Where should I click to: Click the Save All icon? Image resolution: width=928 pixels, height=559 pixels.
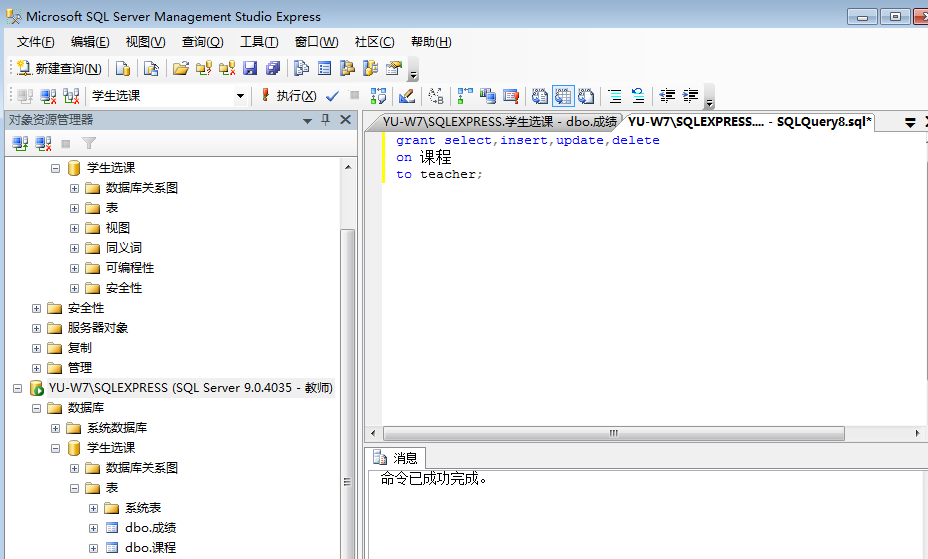[x=273, y=69]
